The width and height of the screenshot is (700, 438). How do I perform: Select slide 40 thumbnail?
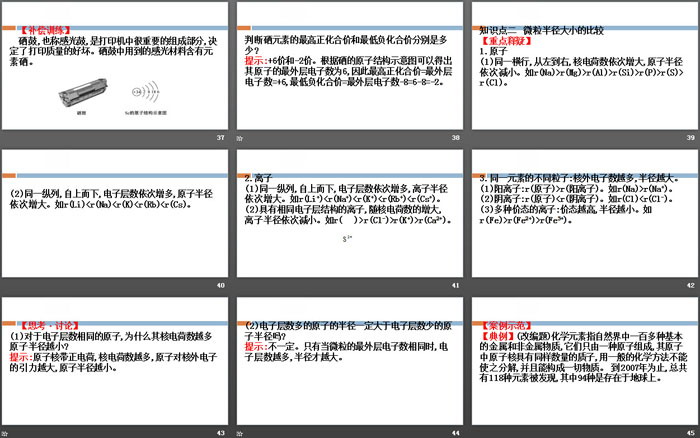click(116, 212)
